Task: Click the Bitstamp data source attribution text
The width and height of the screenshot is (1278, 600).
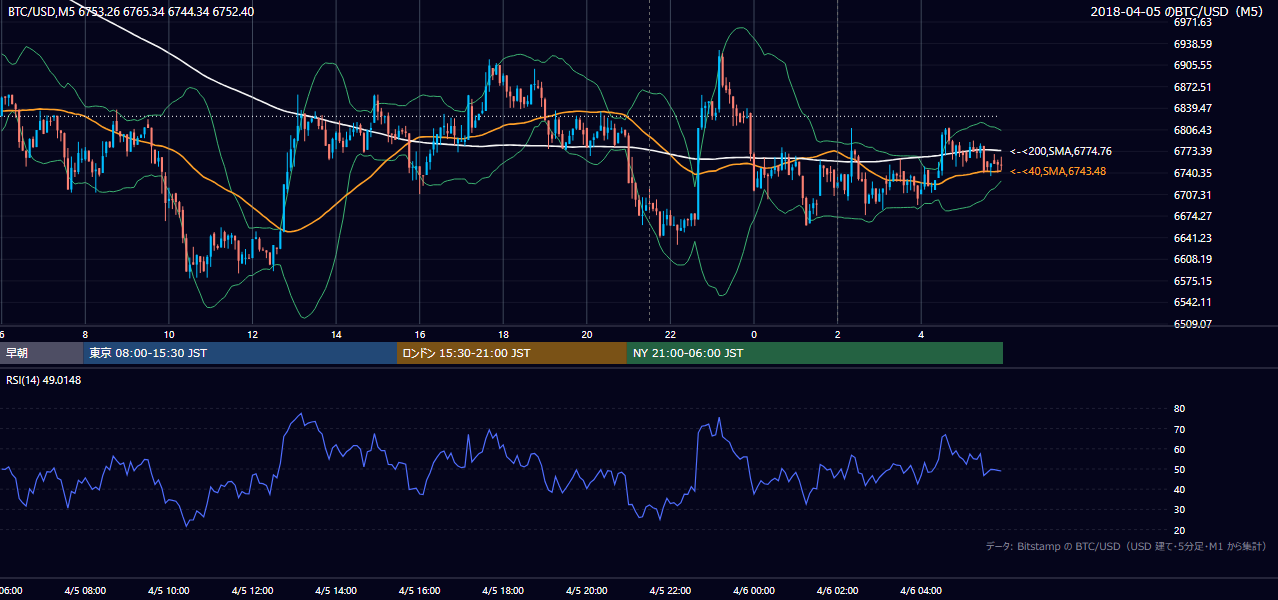Action: [x=1126, y=546]
